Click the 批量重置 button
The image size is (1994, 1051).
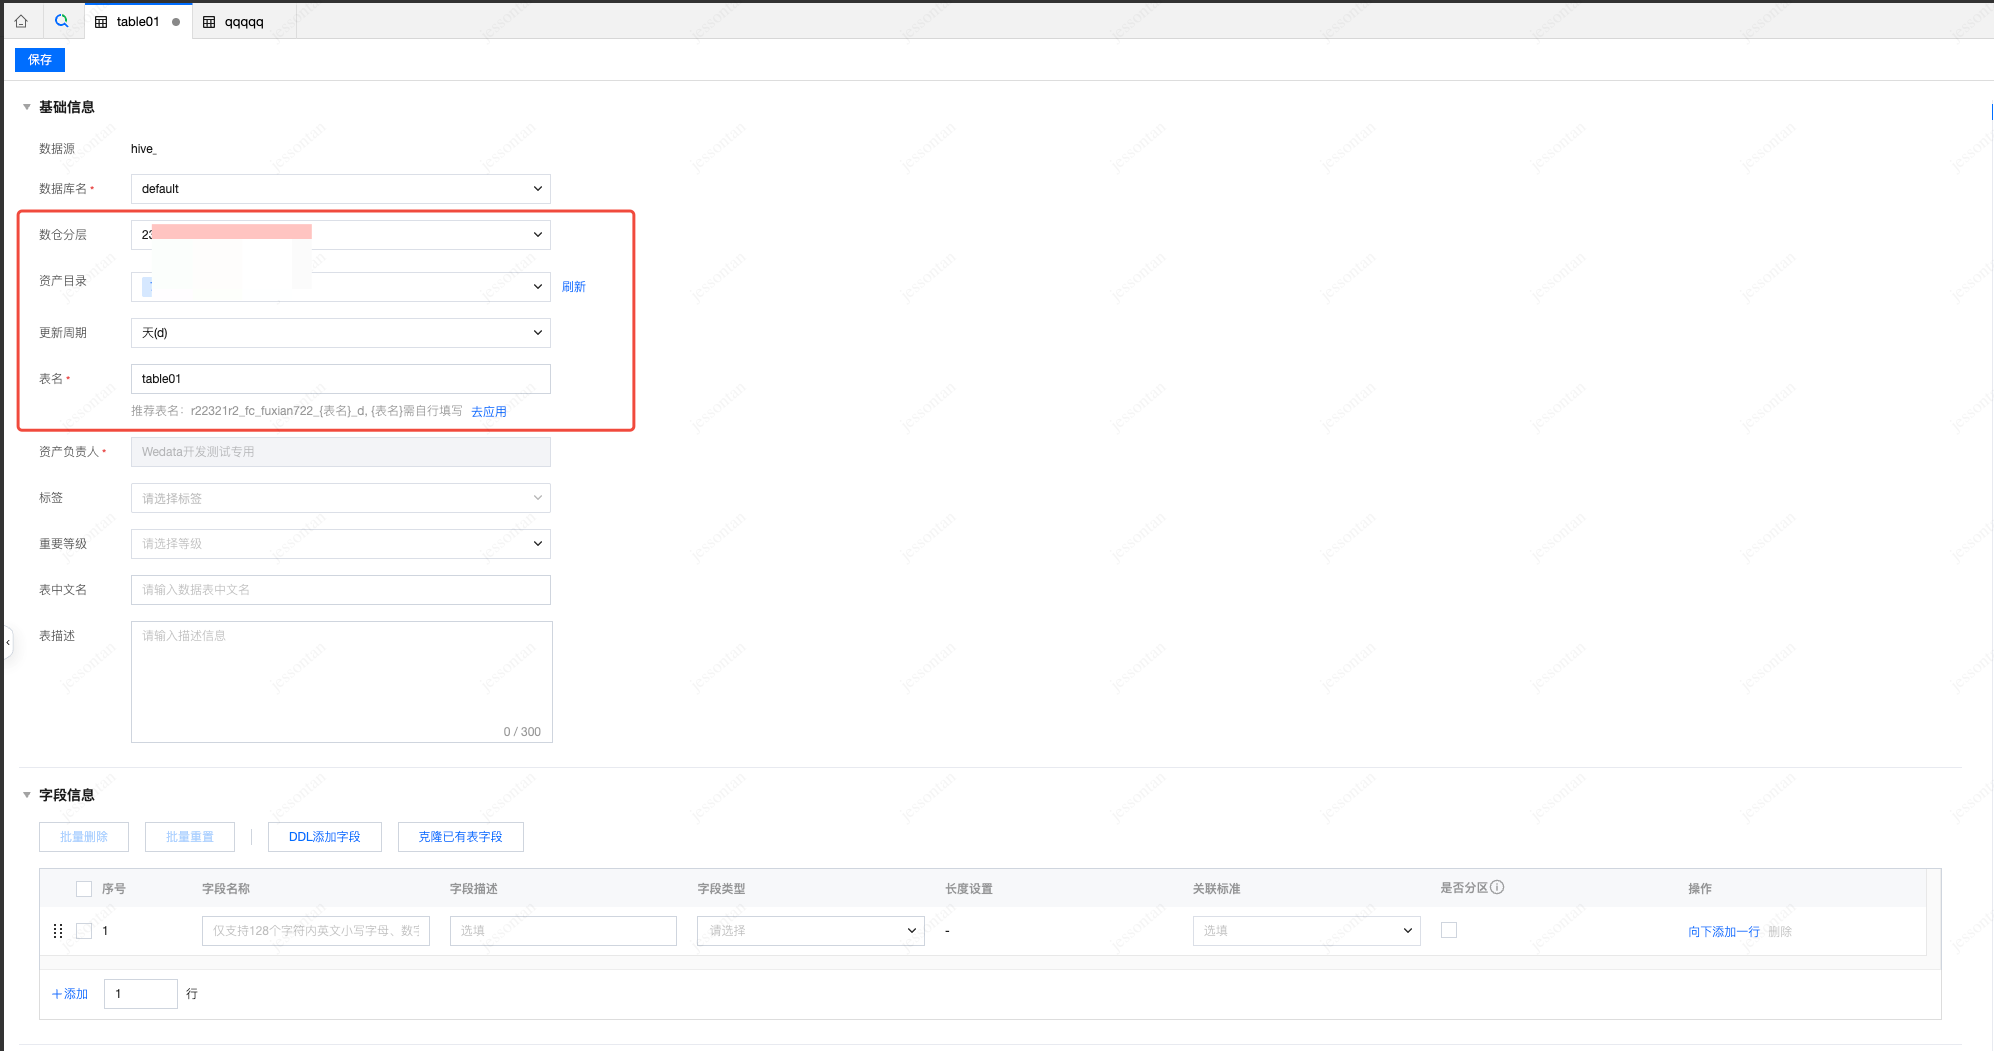190,837
